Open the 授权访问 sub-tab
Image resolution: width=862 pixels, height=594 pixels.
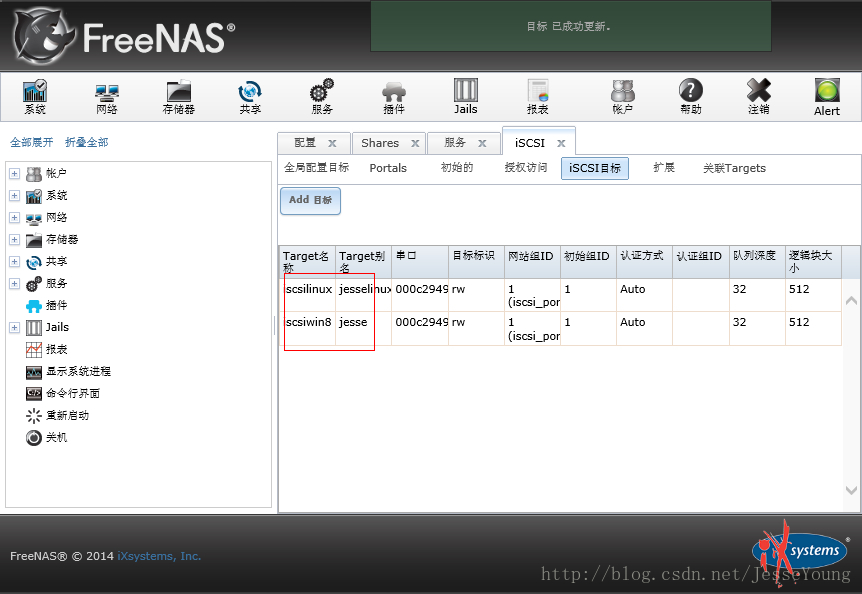coord(526,168)
